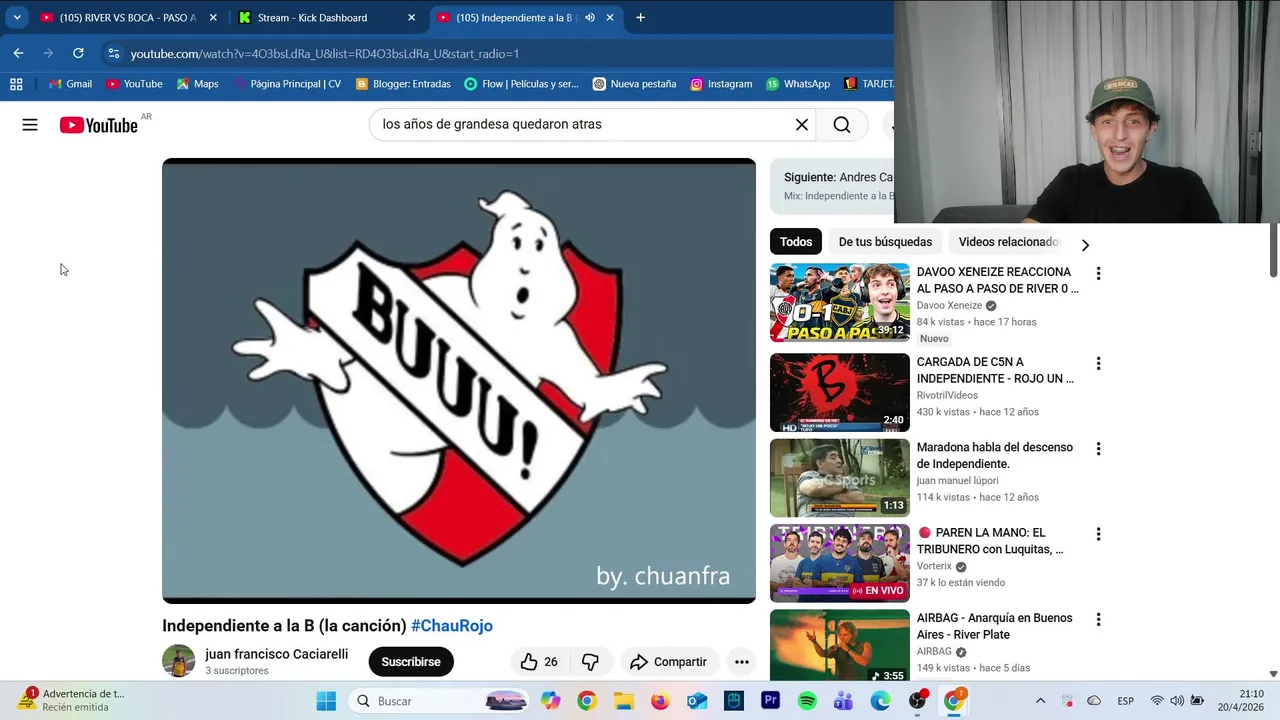This screenshot has width=1280, height=720.
Task: Click the browser address bar URL
Action: 325,54
